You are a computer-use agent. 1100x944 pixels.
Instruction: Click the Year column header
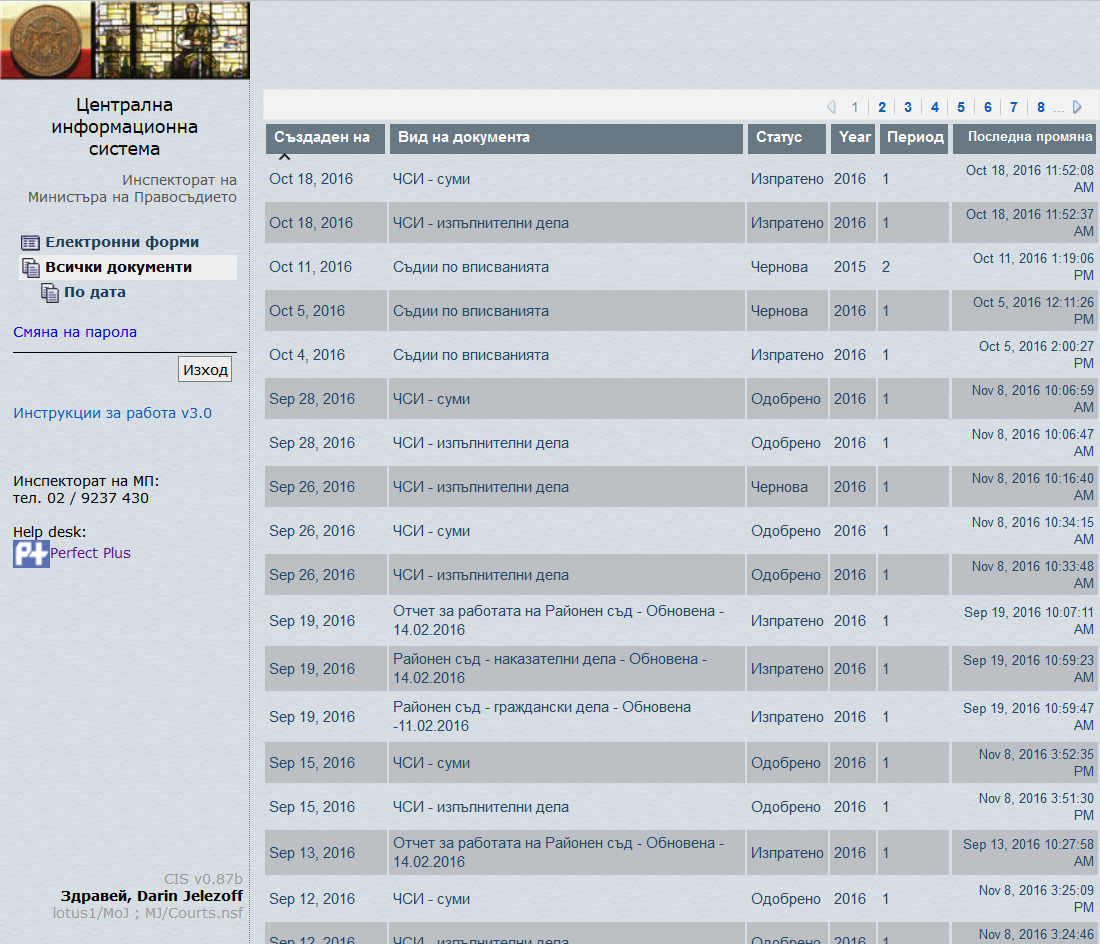point(854,138)
